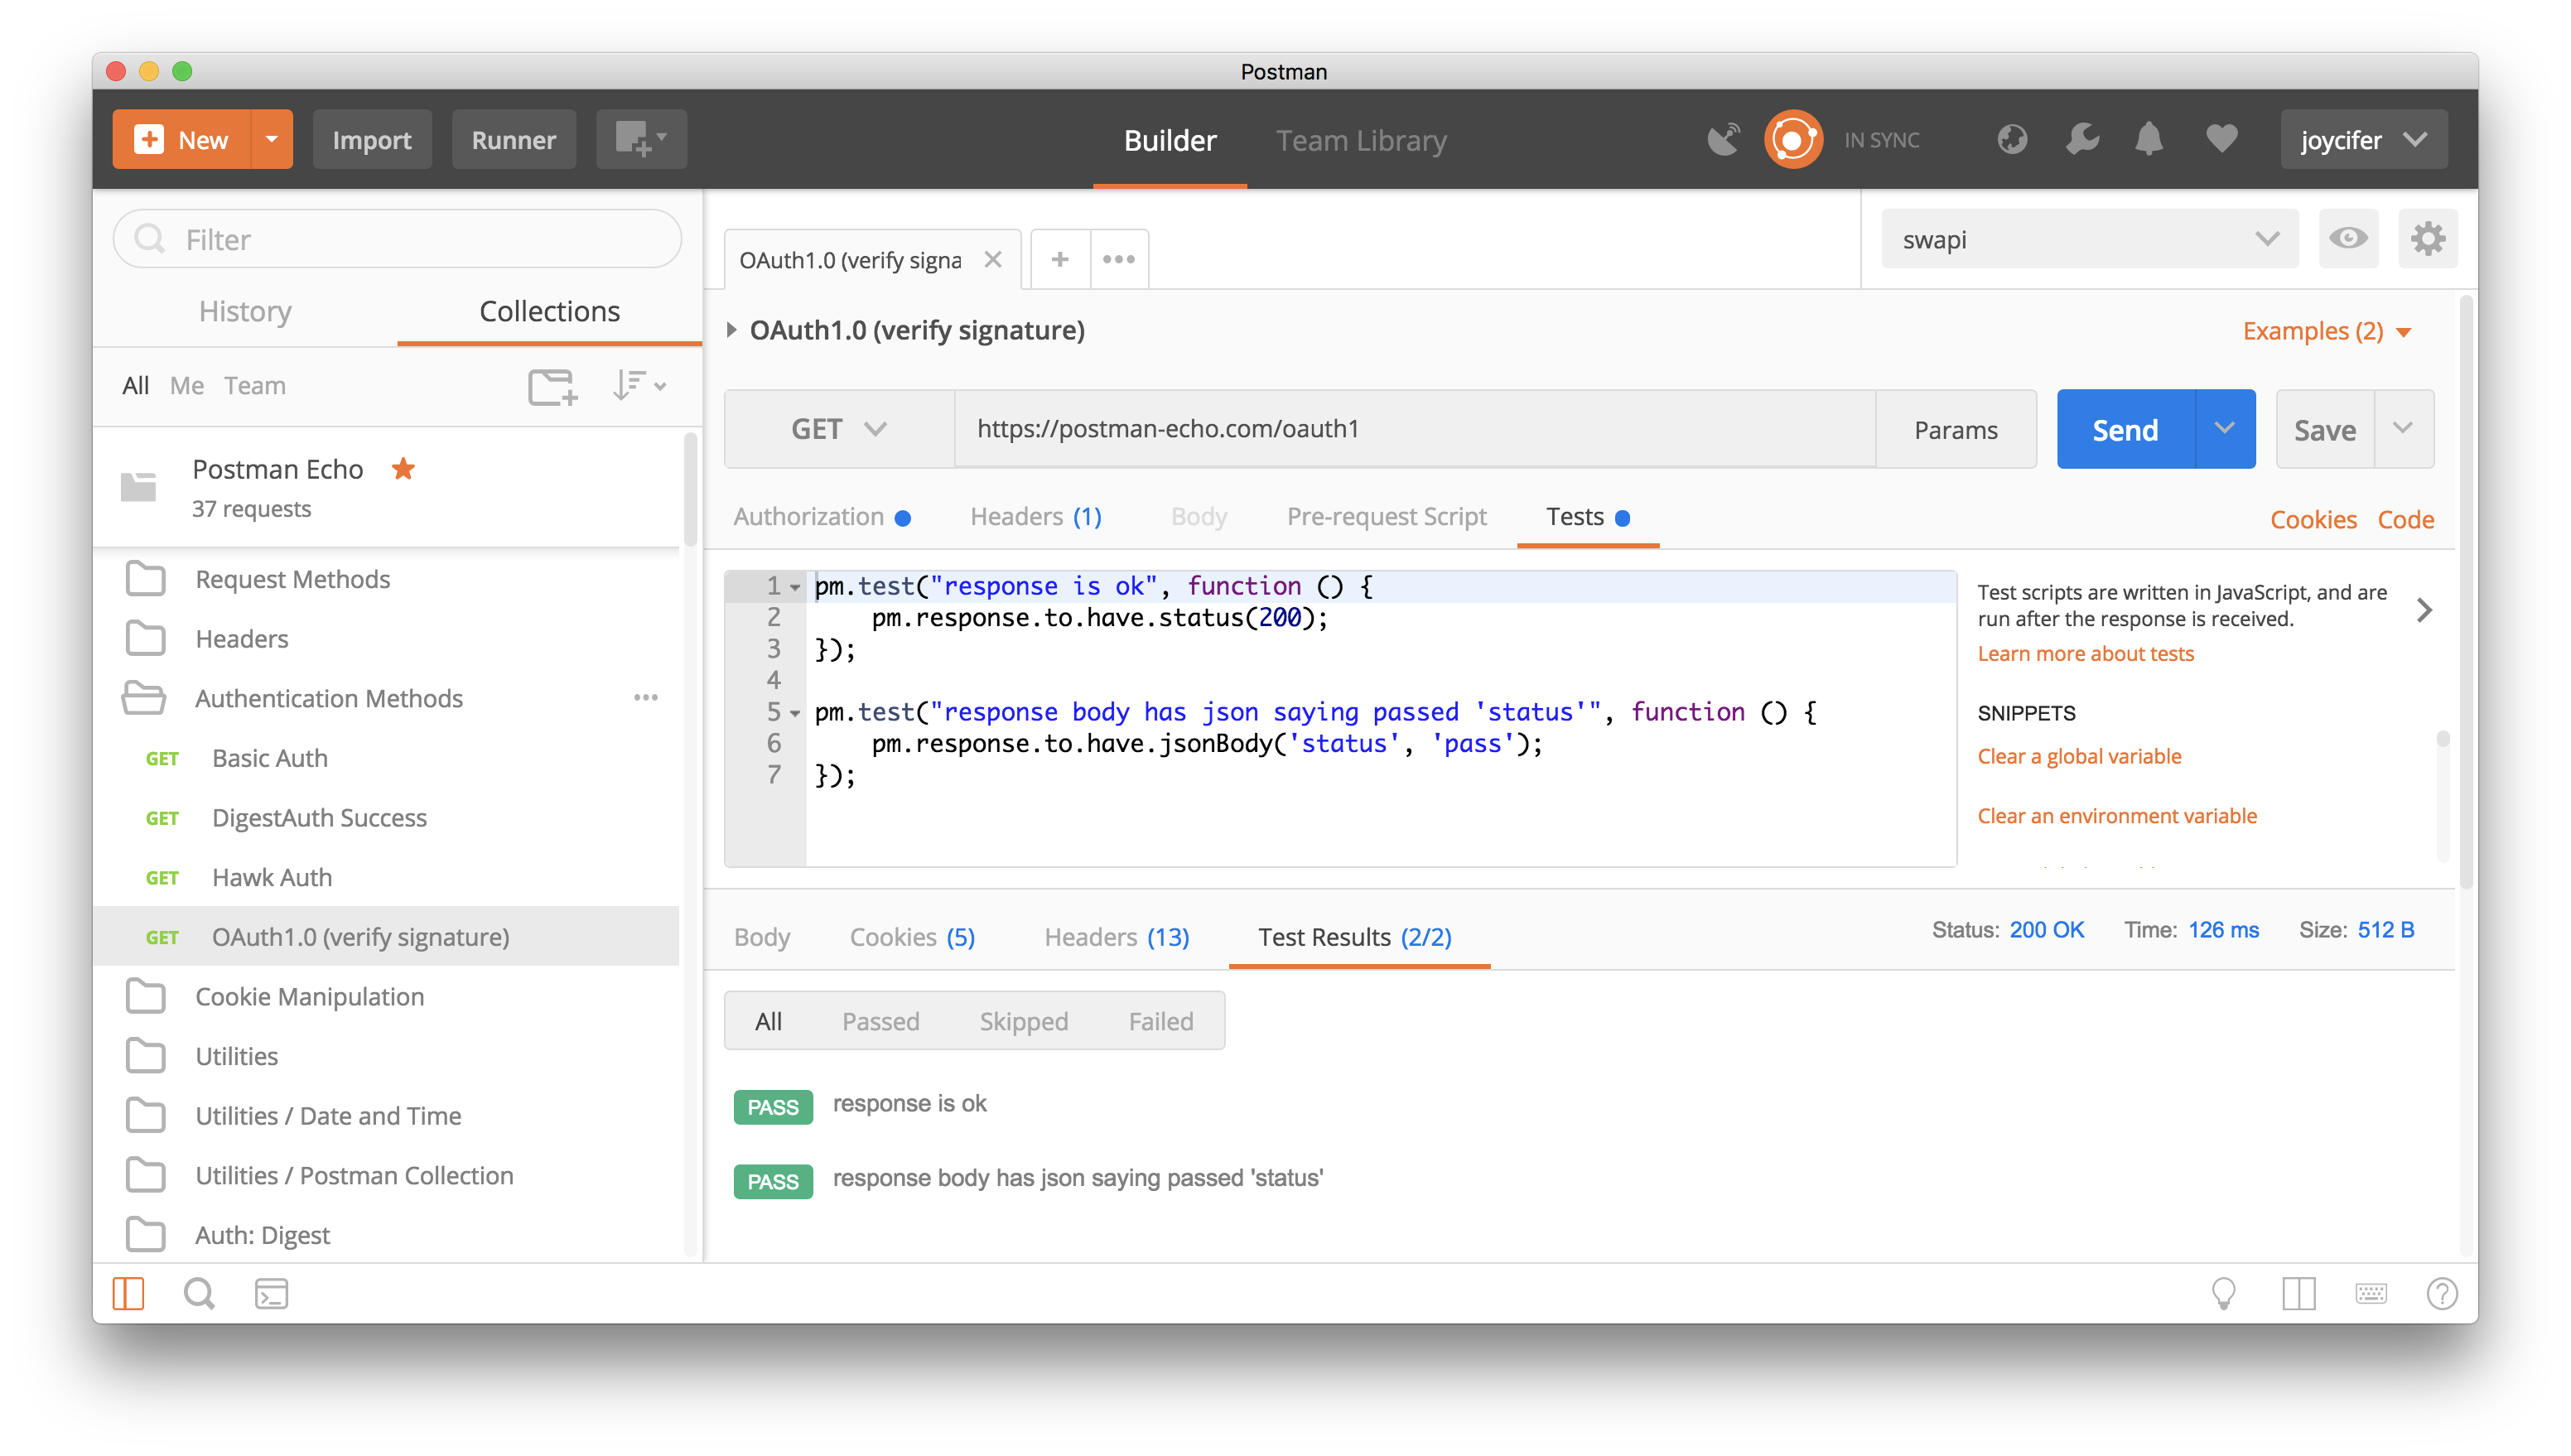Preview environment variables with the eye icon
The width and height of the screenshot is (2571, 1456).
tap(2349, 238)
